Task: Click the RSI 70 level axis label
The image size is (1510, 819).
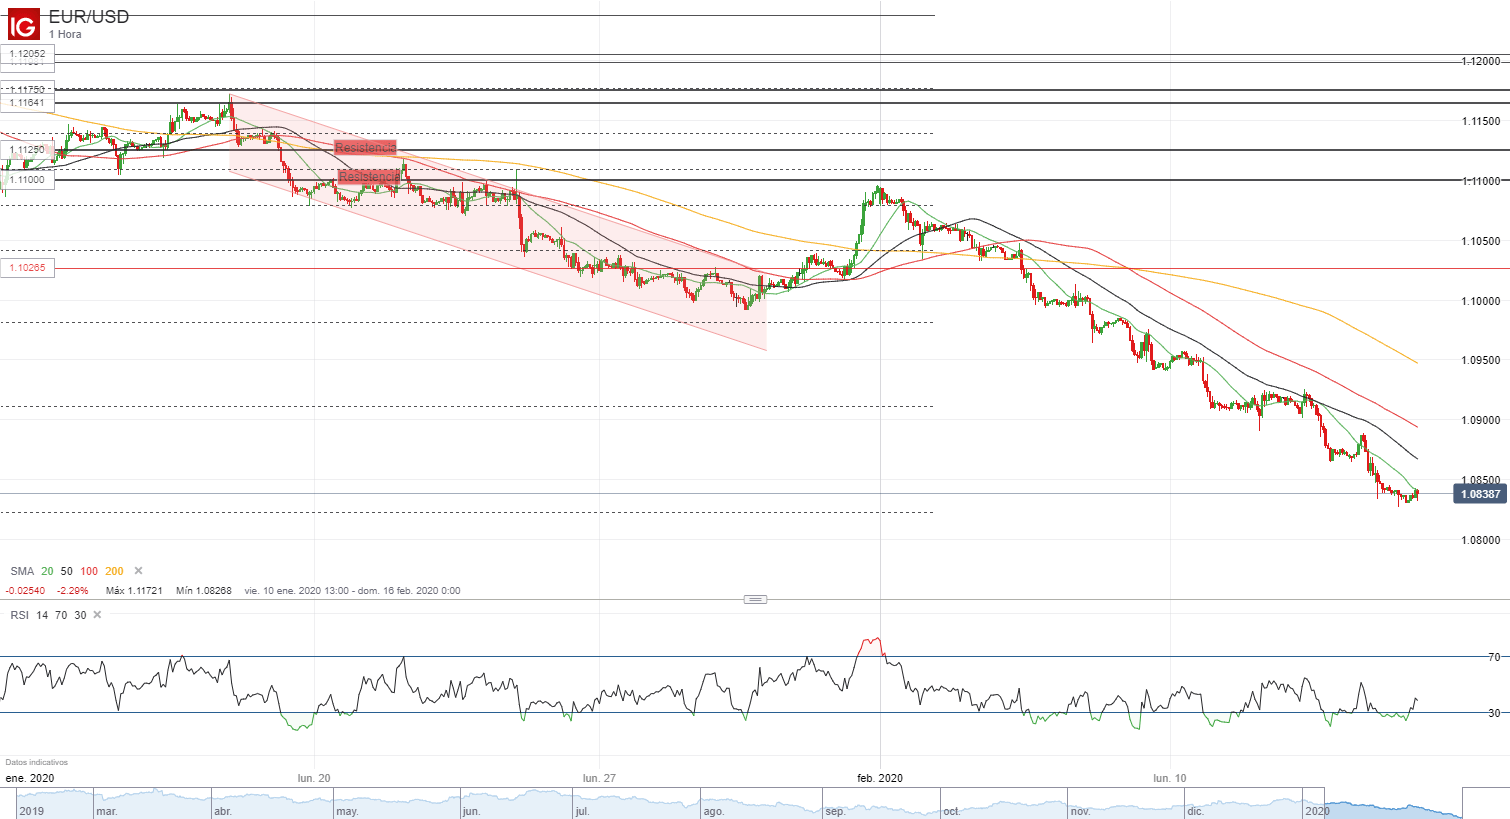Action: tap(1494, 657)
